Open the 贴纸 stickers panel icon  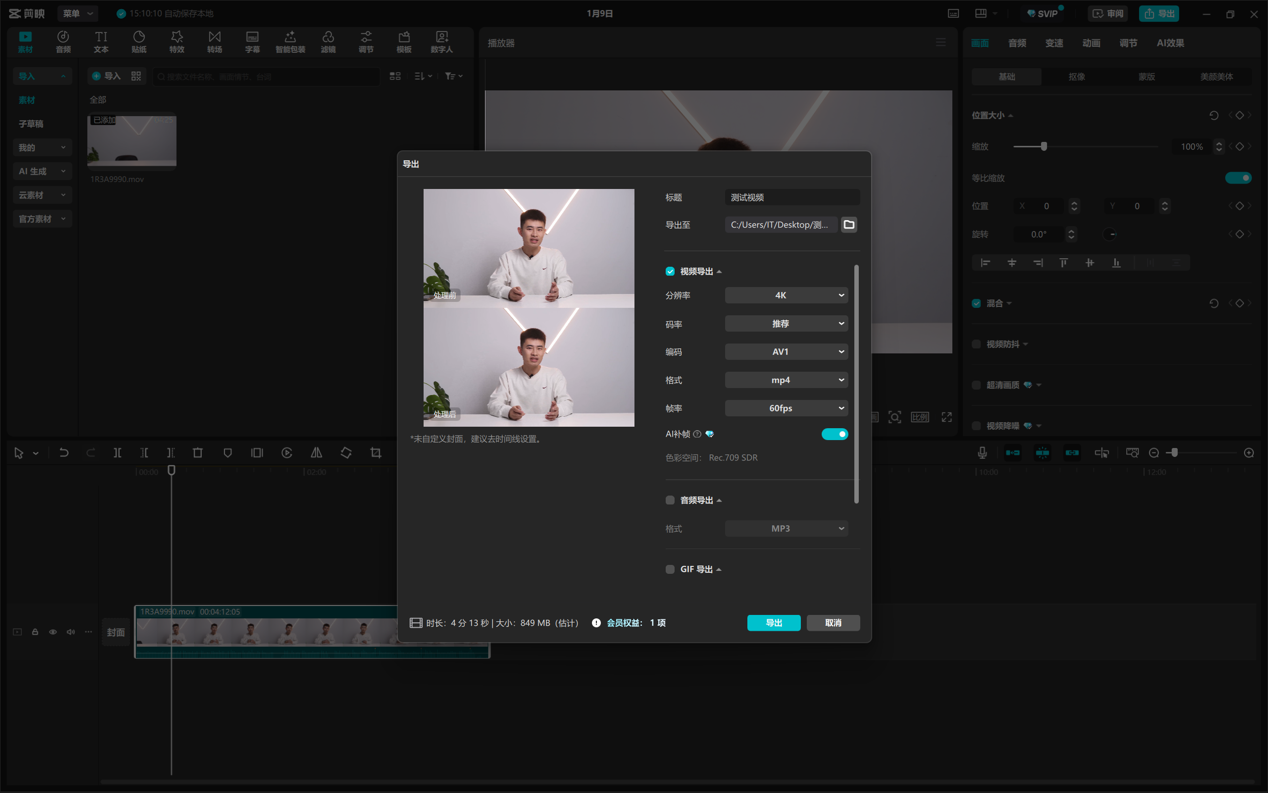tap(139, 42)
